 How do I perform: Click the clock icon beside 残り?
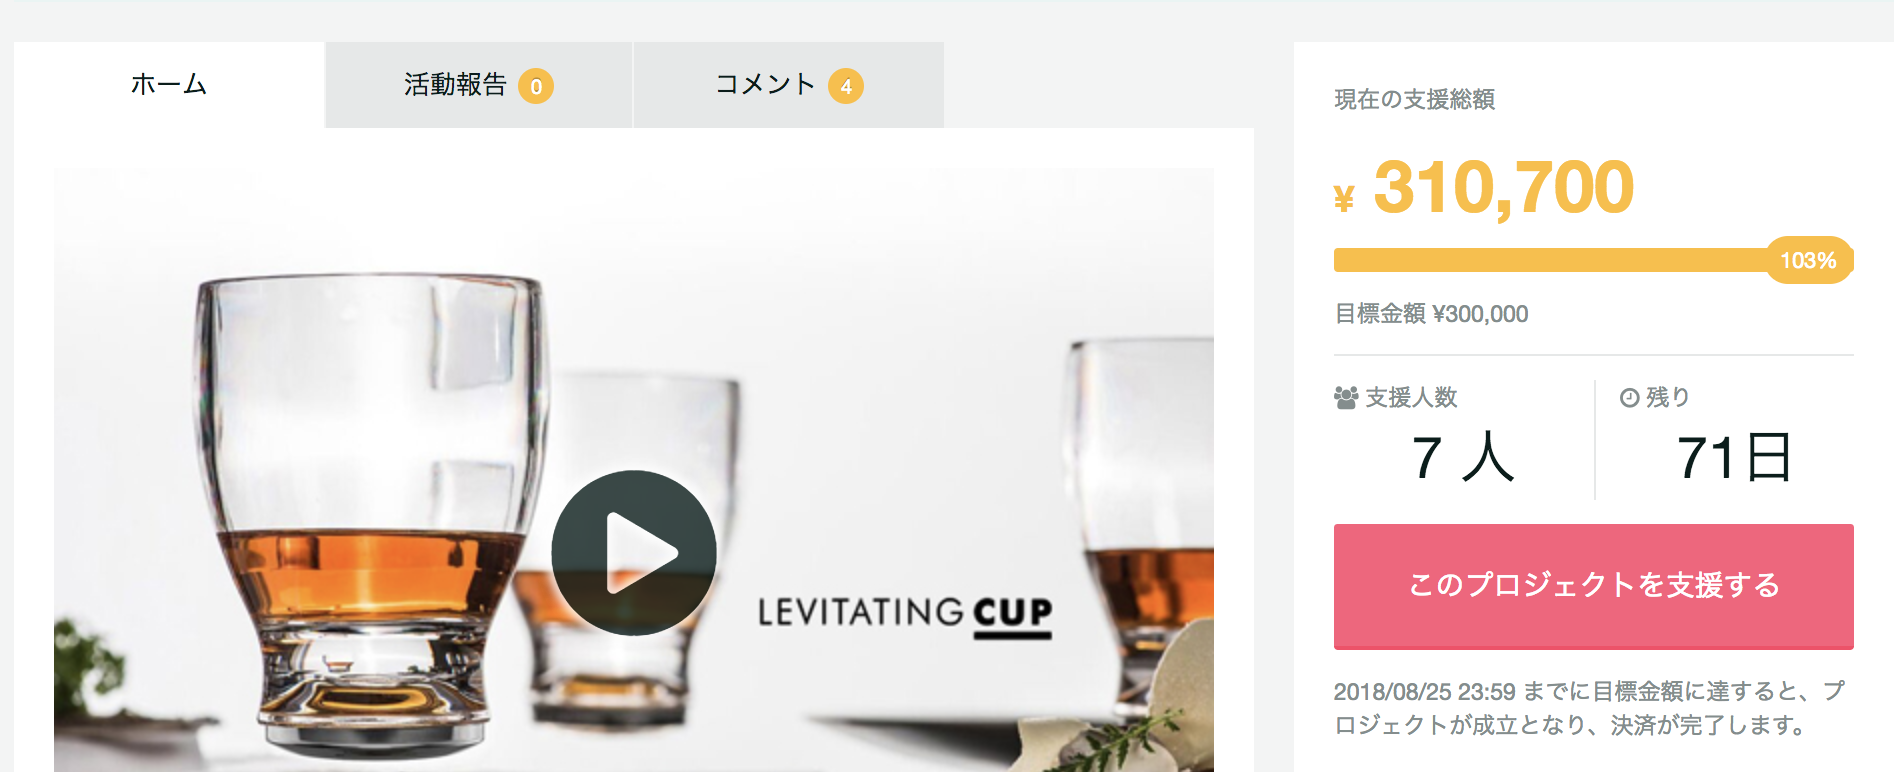1629,398
